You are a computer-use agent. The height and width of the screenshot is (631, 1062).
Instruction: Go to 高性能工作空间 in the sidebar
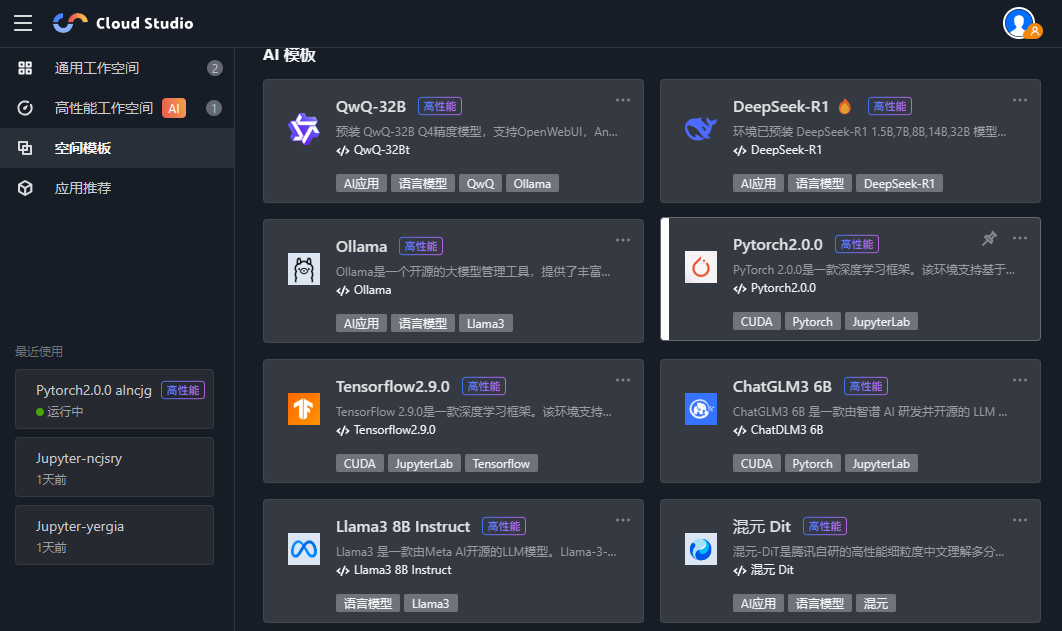(x=117, y=108)
